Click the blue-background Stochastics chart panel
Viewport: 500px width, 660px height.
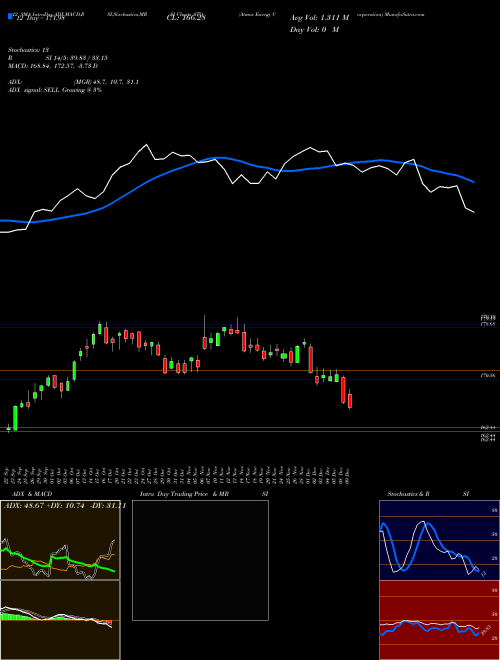[x=439, y=540]
